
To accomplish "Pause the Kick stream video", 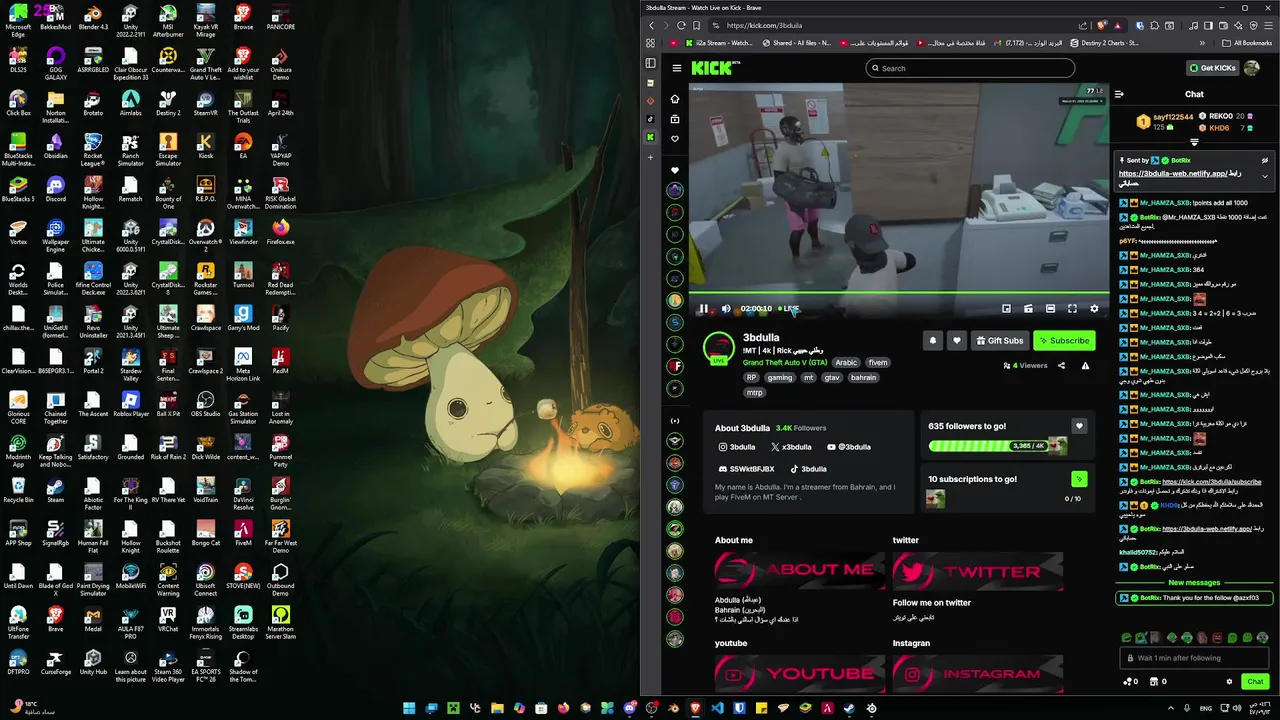I will point(703,309).
